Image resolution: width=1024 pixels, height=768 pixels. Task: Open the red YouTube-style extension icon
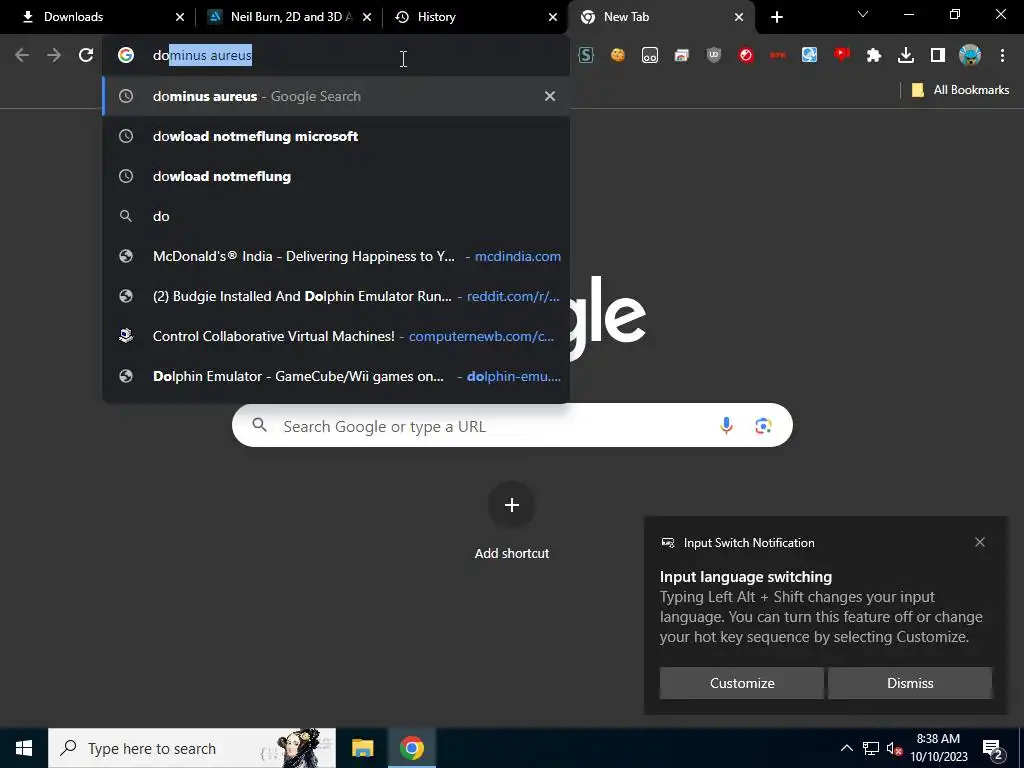point(842,56)
